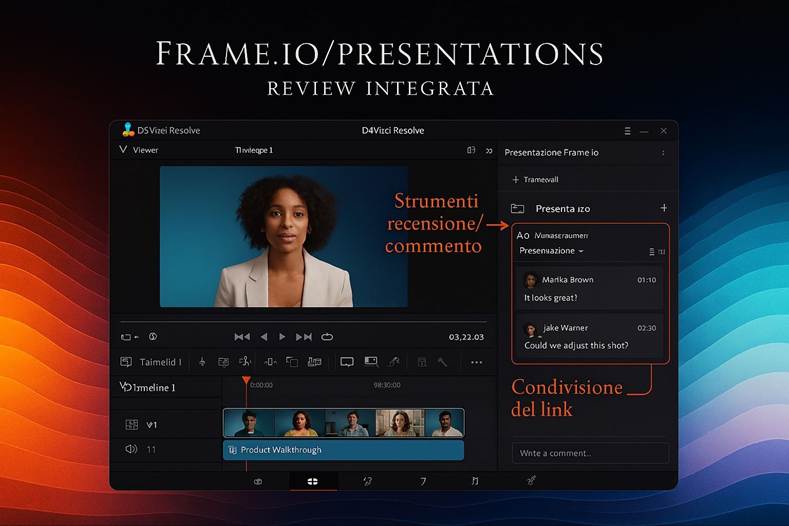Click the dual viewer layout icon

471,150
